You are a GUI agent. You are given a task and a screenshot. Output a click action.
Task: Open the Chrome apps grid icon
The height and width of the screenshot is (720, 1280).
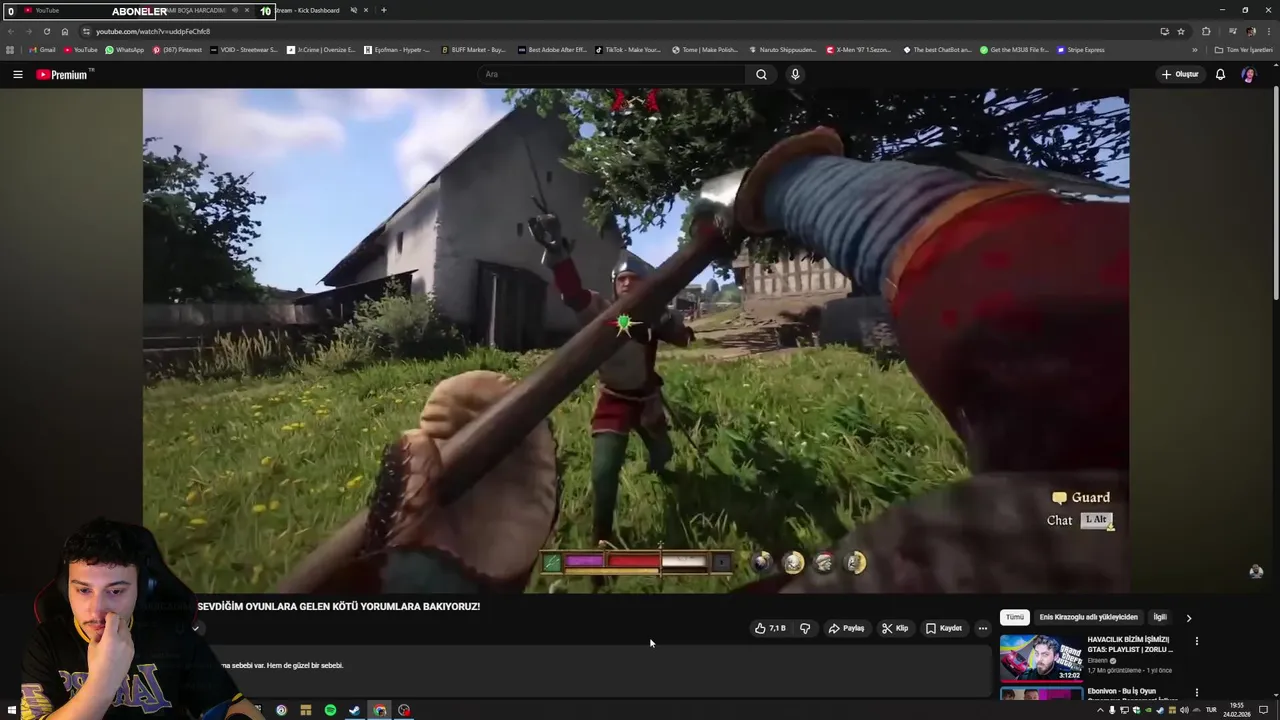click(x=10, y=50)
